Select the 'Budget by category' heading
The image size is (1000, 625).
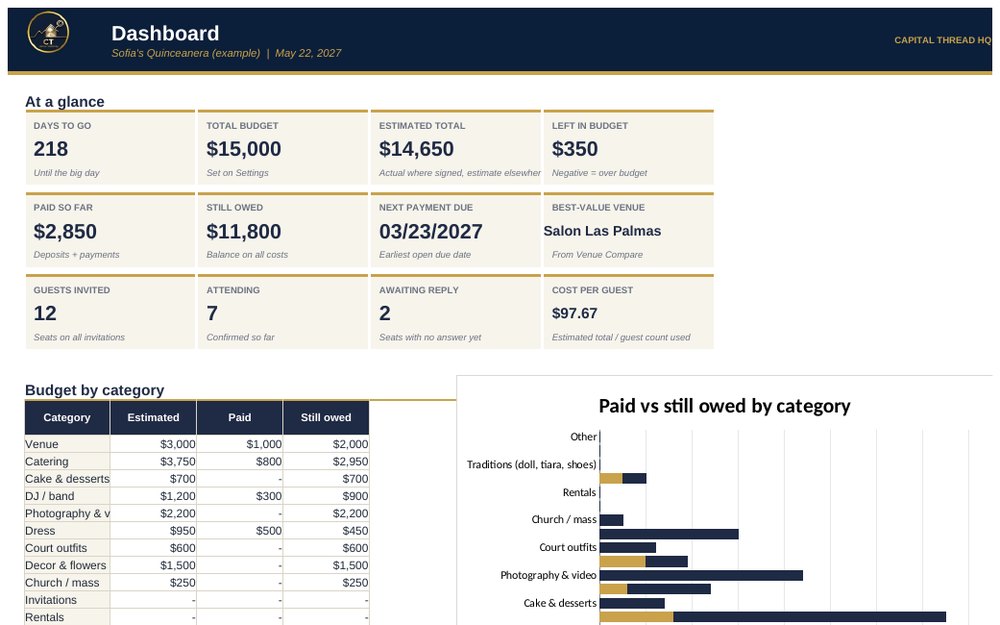pyautogui.click(x=94, y=390)
